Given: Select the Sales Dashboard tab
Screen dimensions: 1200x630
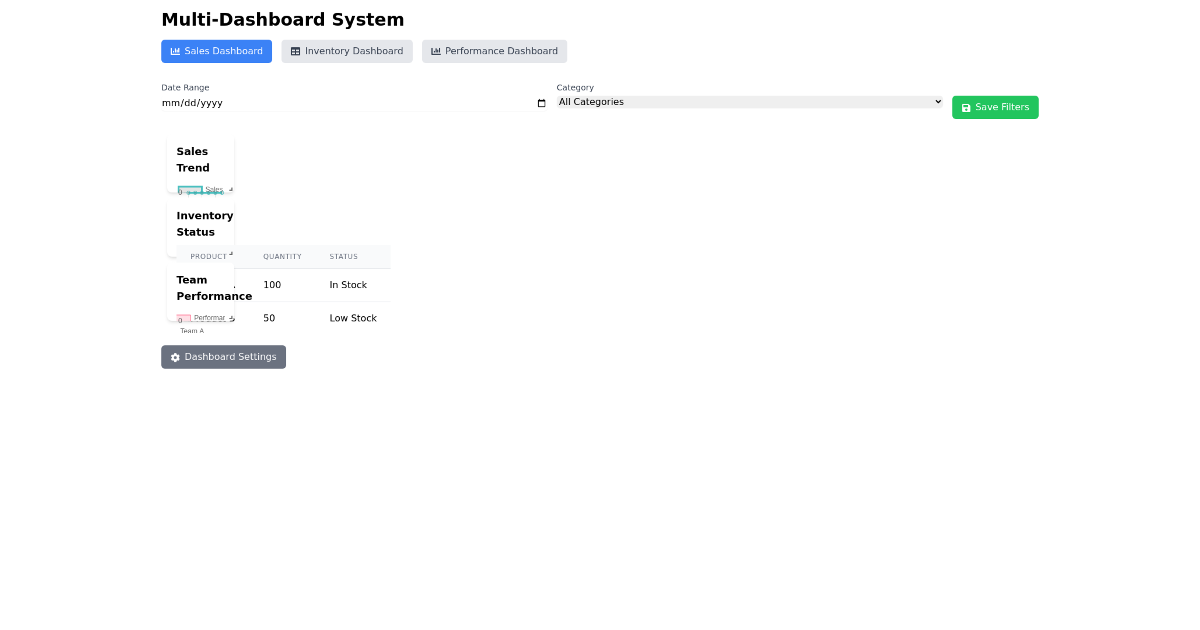Looking at the screenshot, I should [216, 52].
